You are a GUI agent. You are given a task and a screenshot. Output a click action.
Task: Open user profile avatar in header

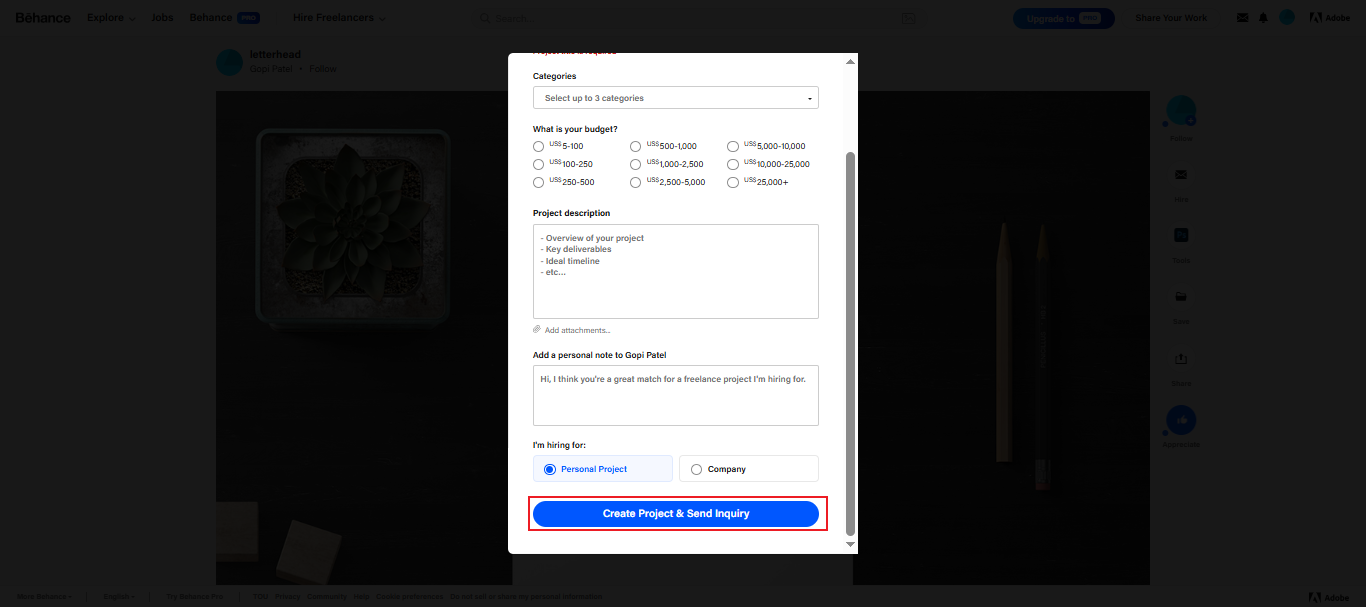point(1287,18)
